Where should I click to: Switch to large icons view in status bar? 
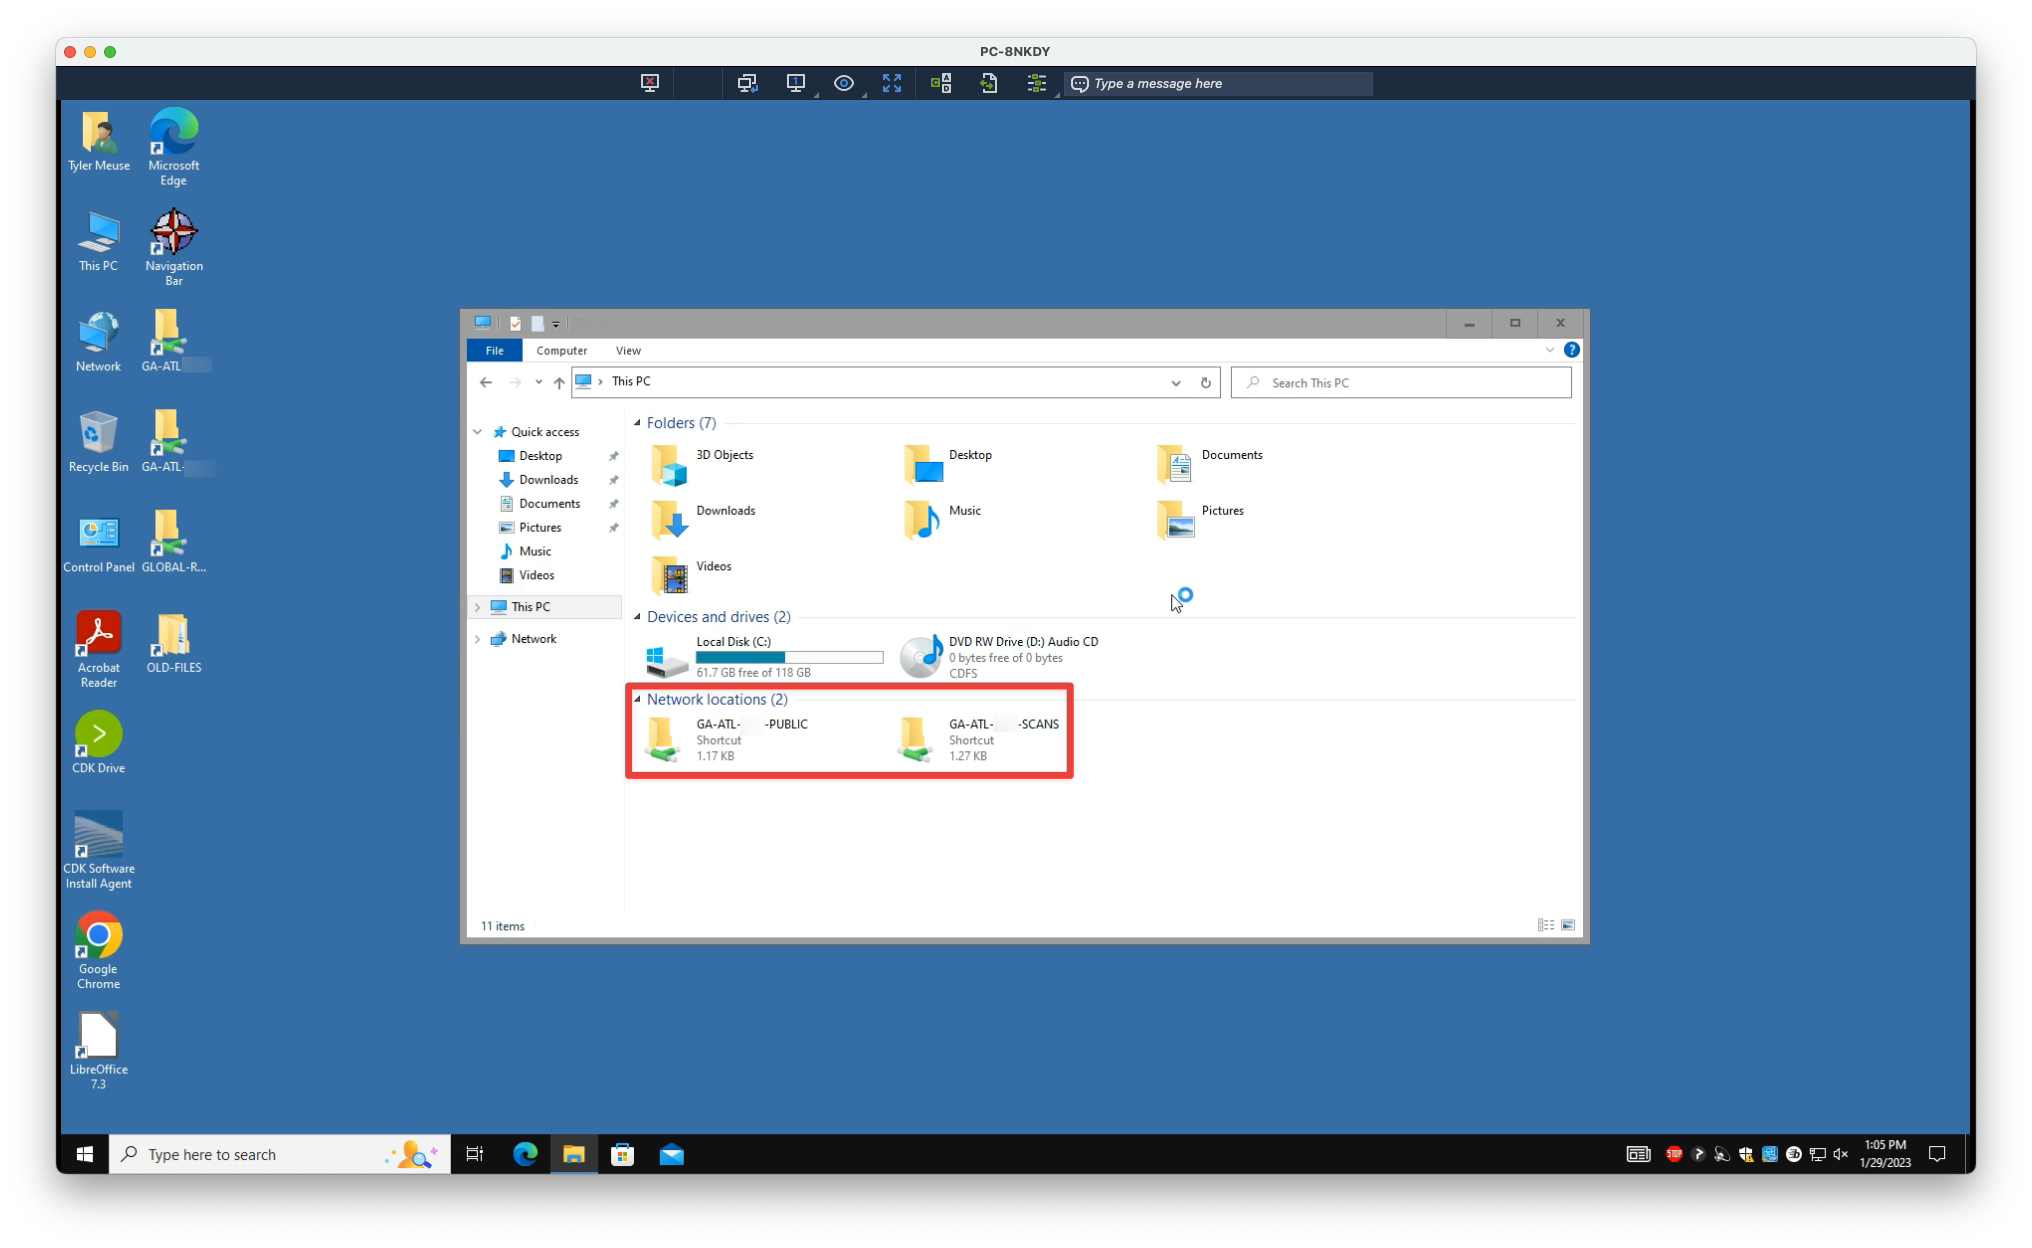coord(1567,925)
